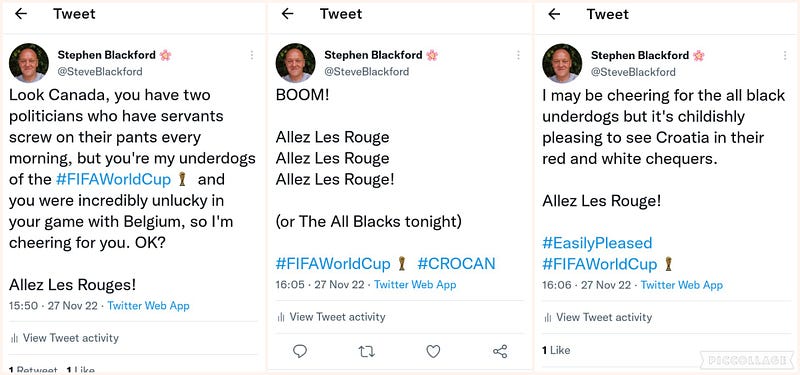Retweet the BOOM tweet via retweet icon
Image resolution: width=800 pixels, height=375 pixels.
(366, 351)
